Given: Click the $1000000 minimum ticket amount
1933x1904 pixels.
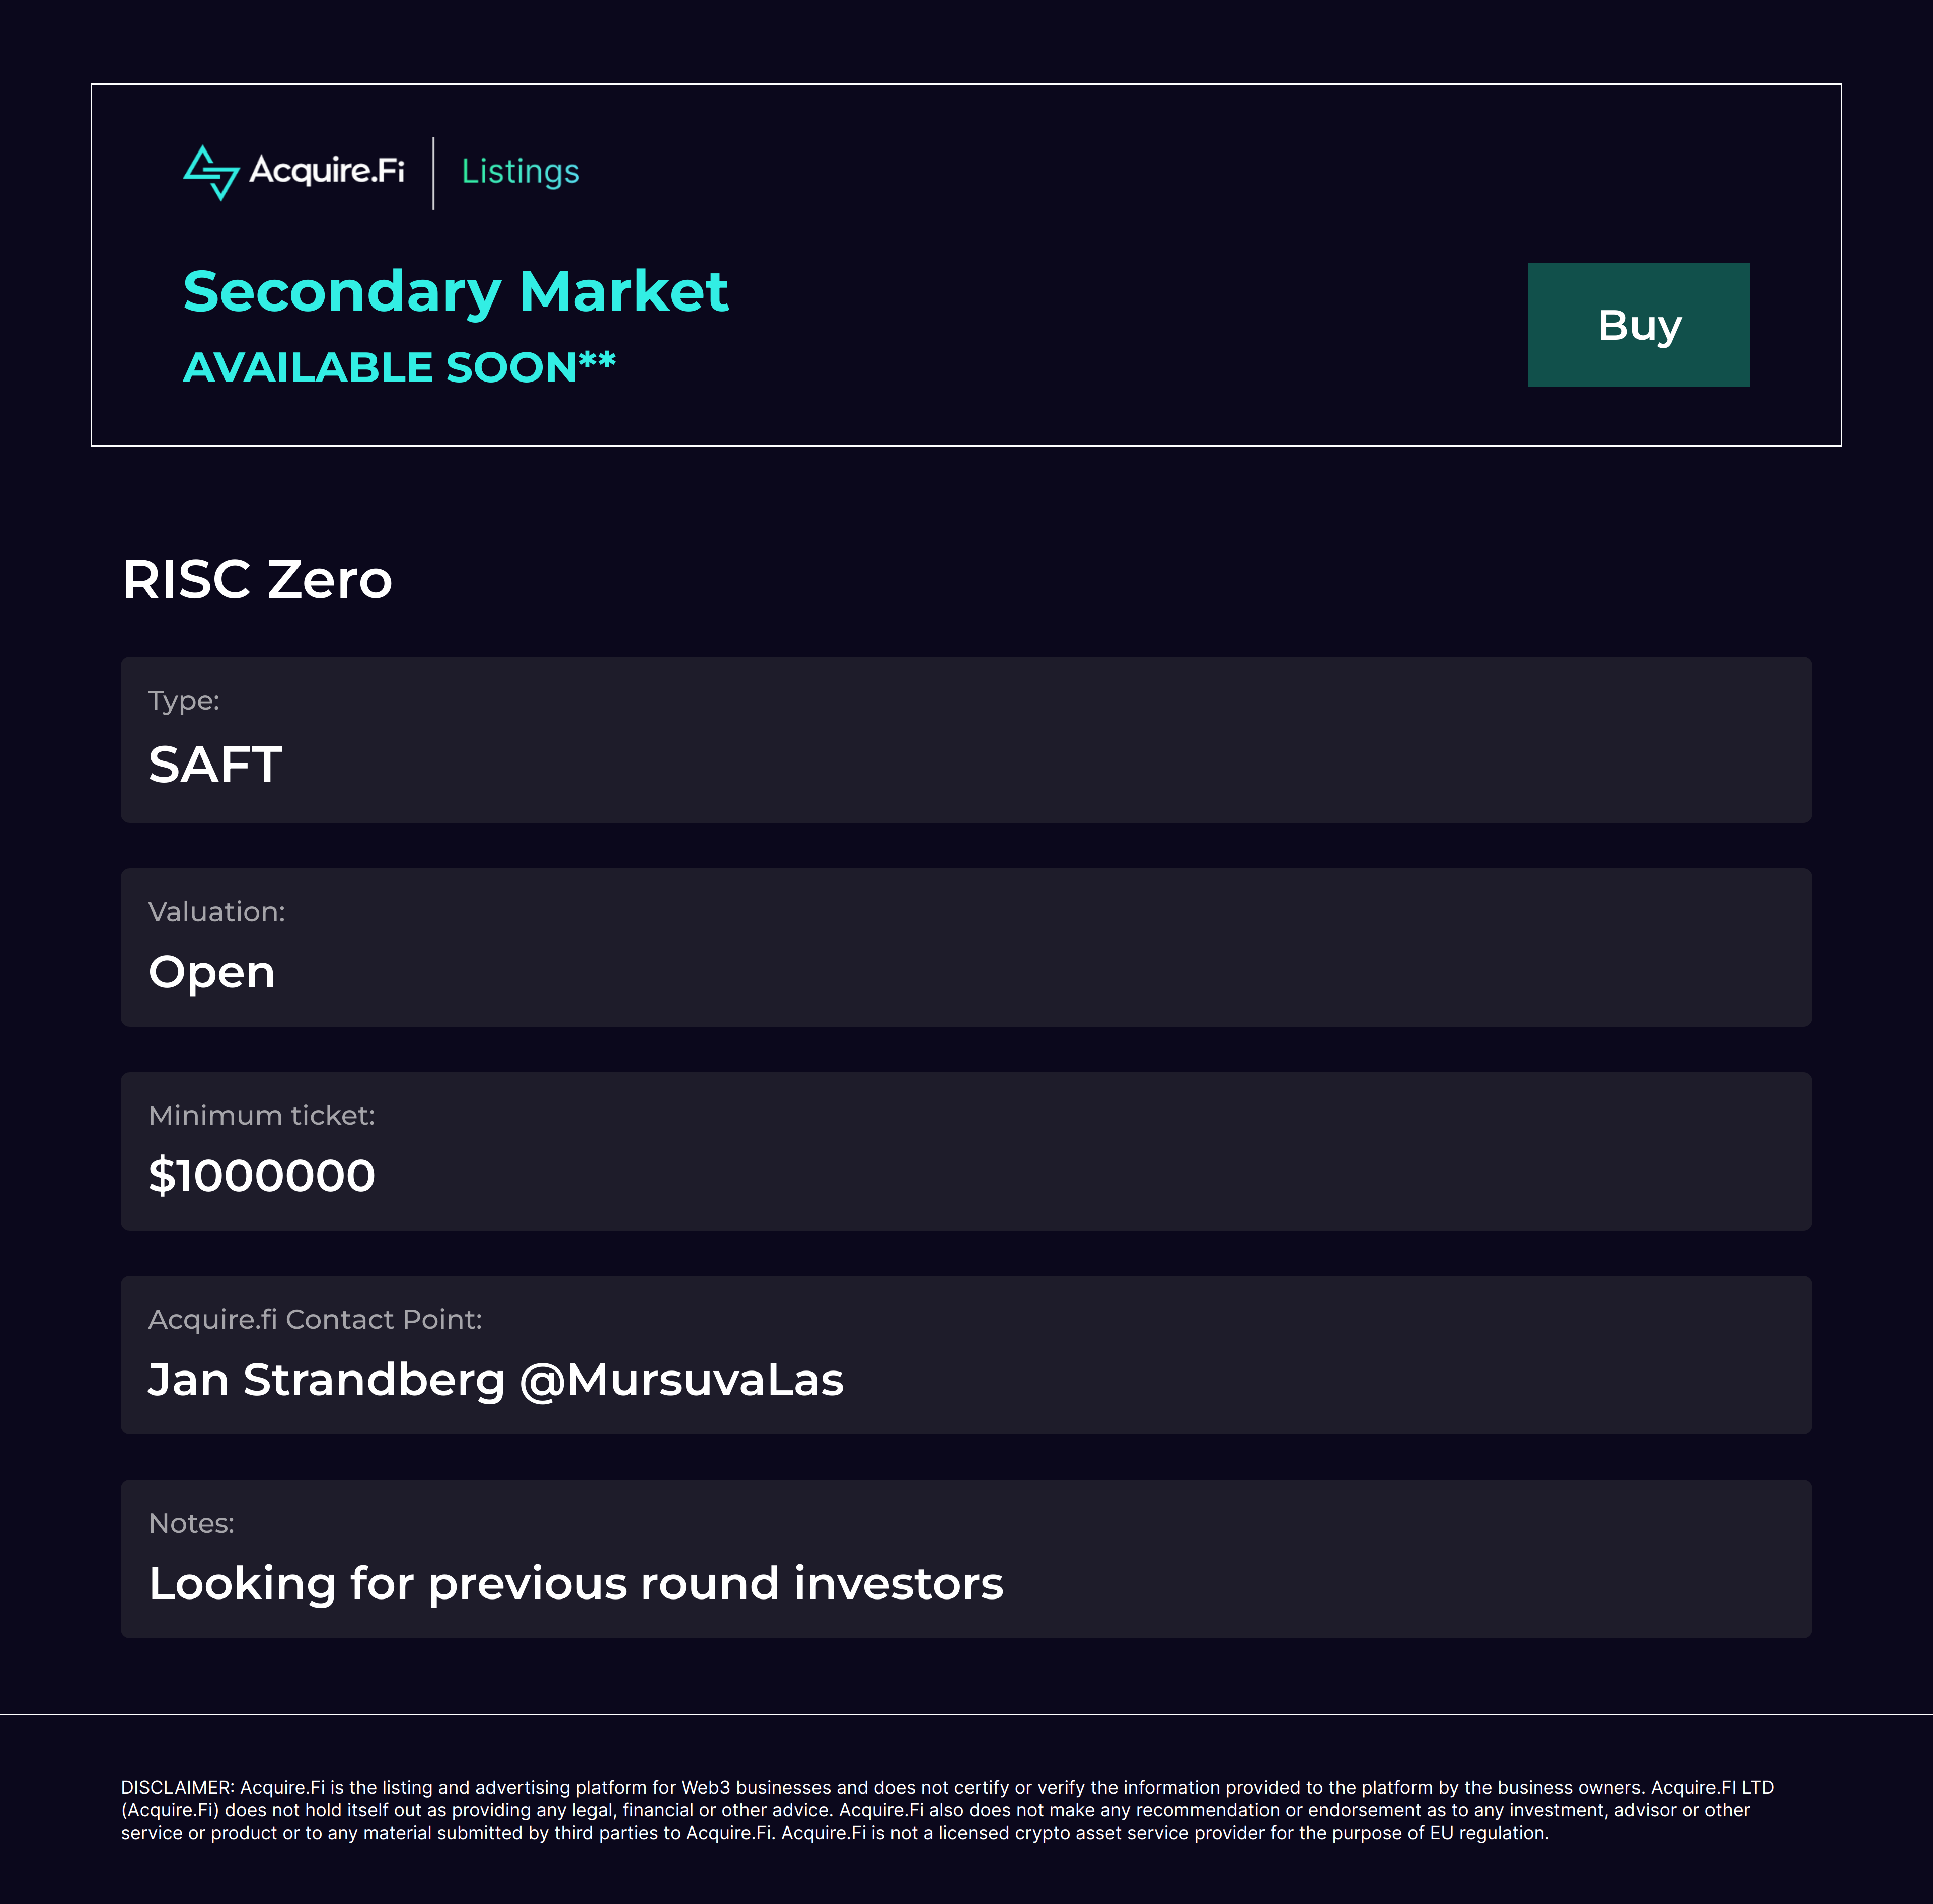Looking at the screenshot, I should coord(262,1176).
